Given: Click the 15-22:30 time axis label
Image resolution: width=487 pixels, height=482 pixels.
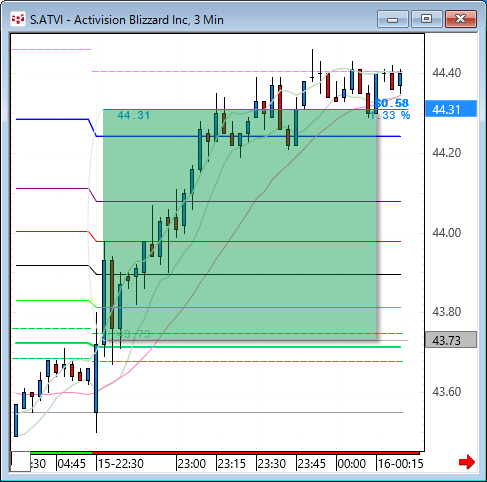Looking at the screenshot, I should coord(121,464).
